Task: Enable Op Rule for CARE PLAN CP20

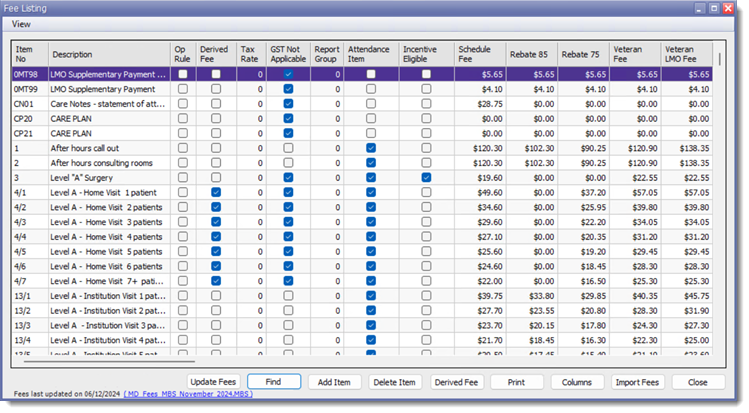Action: [x=182, y=118]
